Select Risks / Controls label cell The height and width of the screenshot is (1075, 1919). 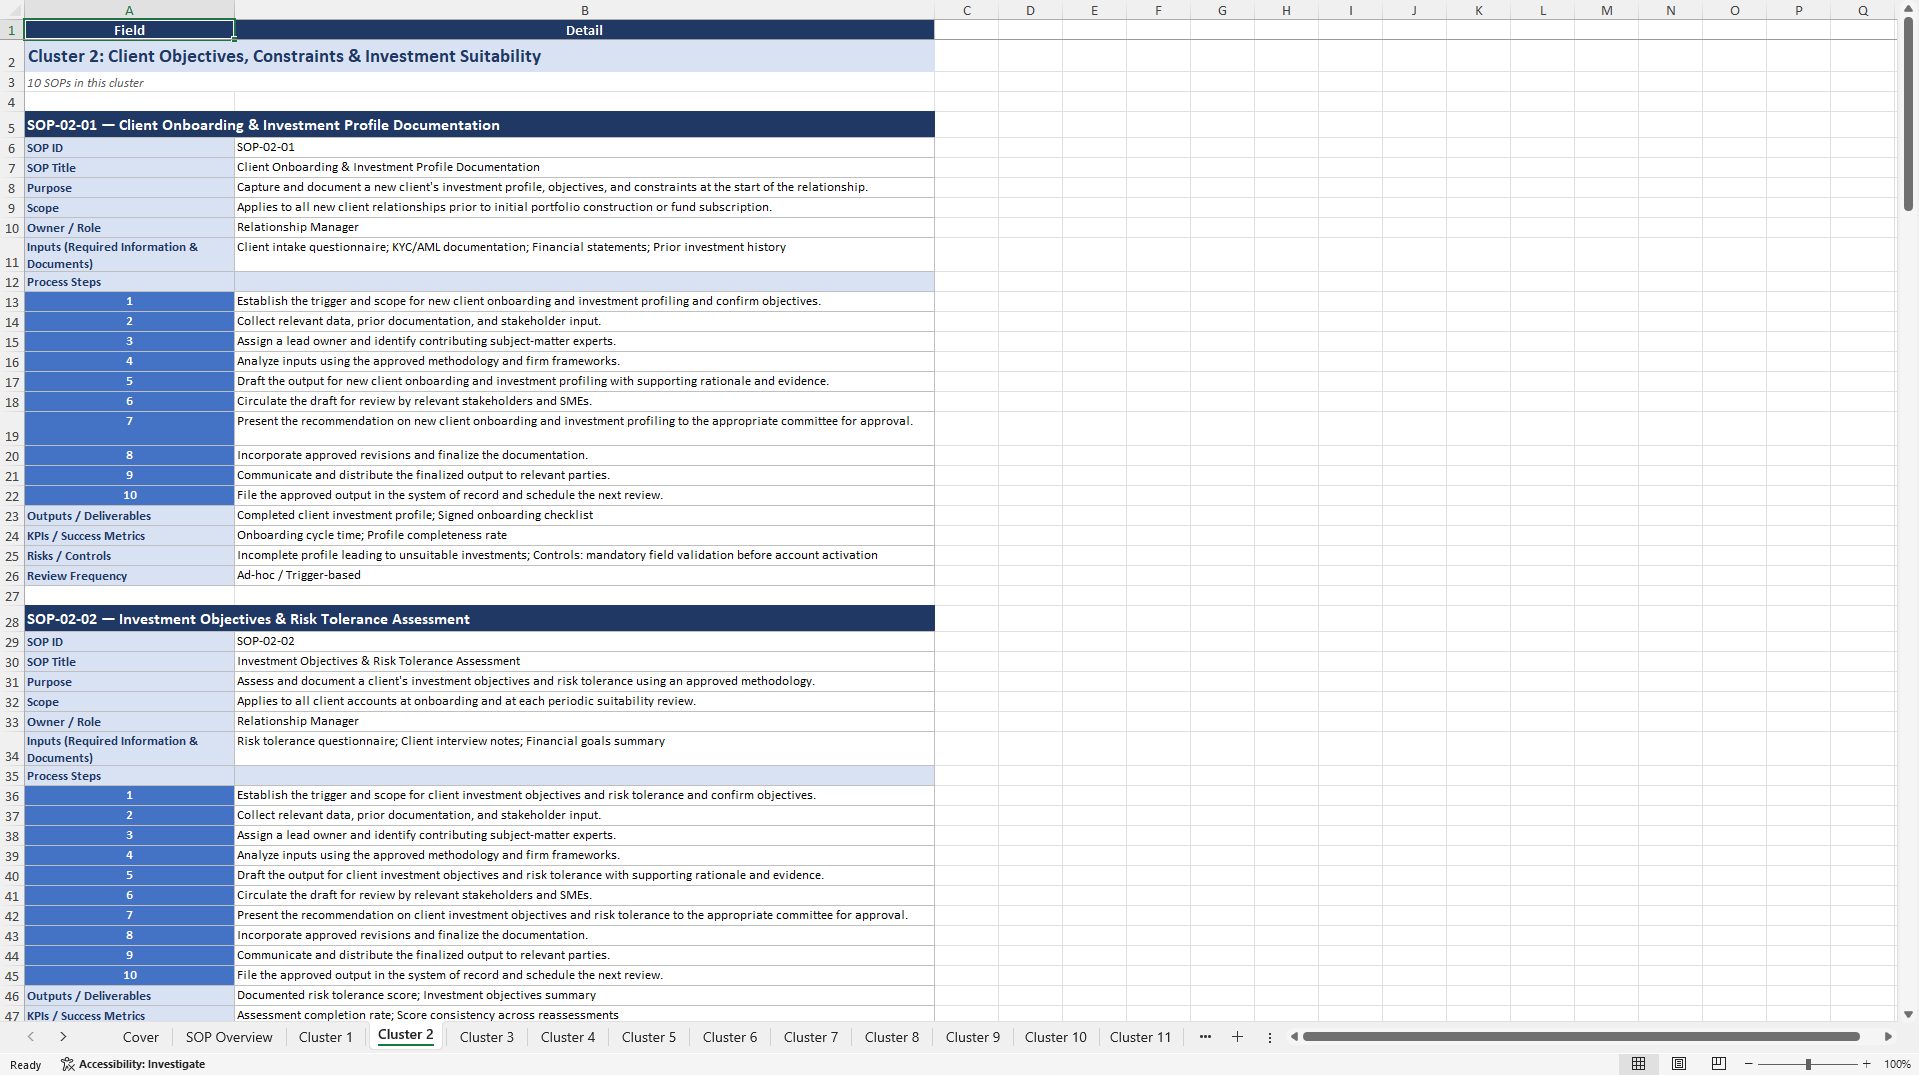coord(129,556)
